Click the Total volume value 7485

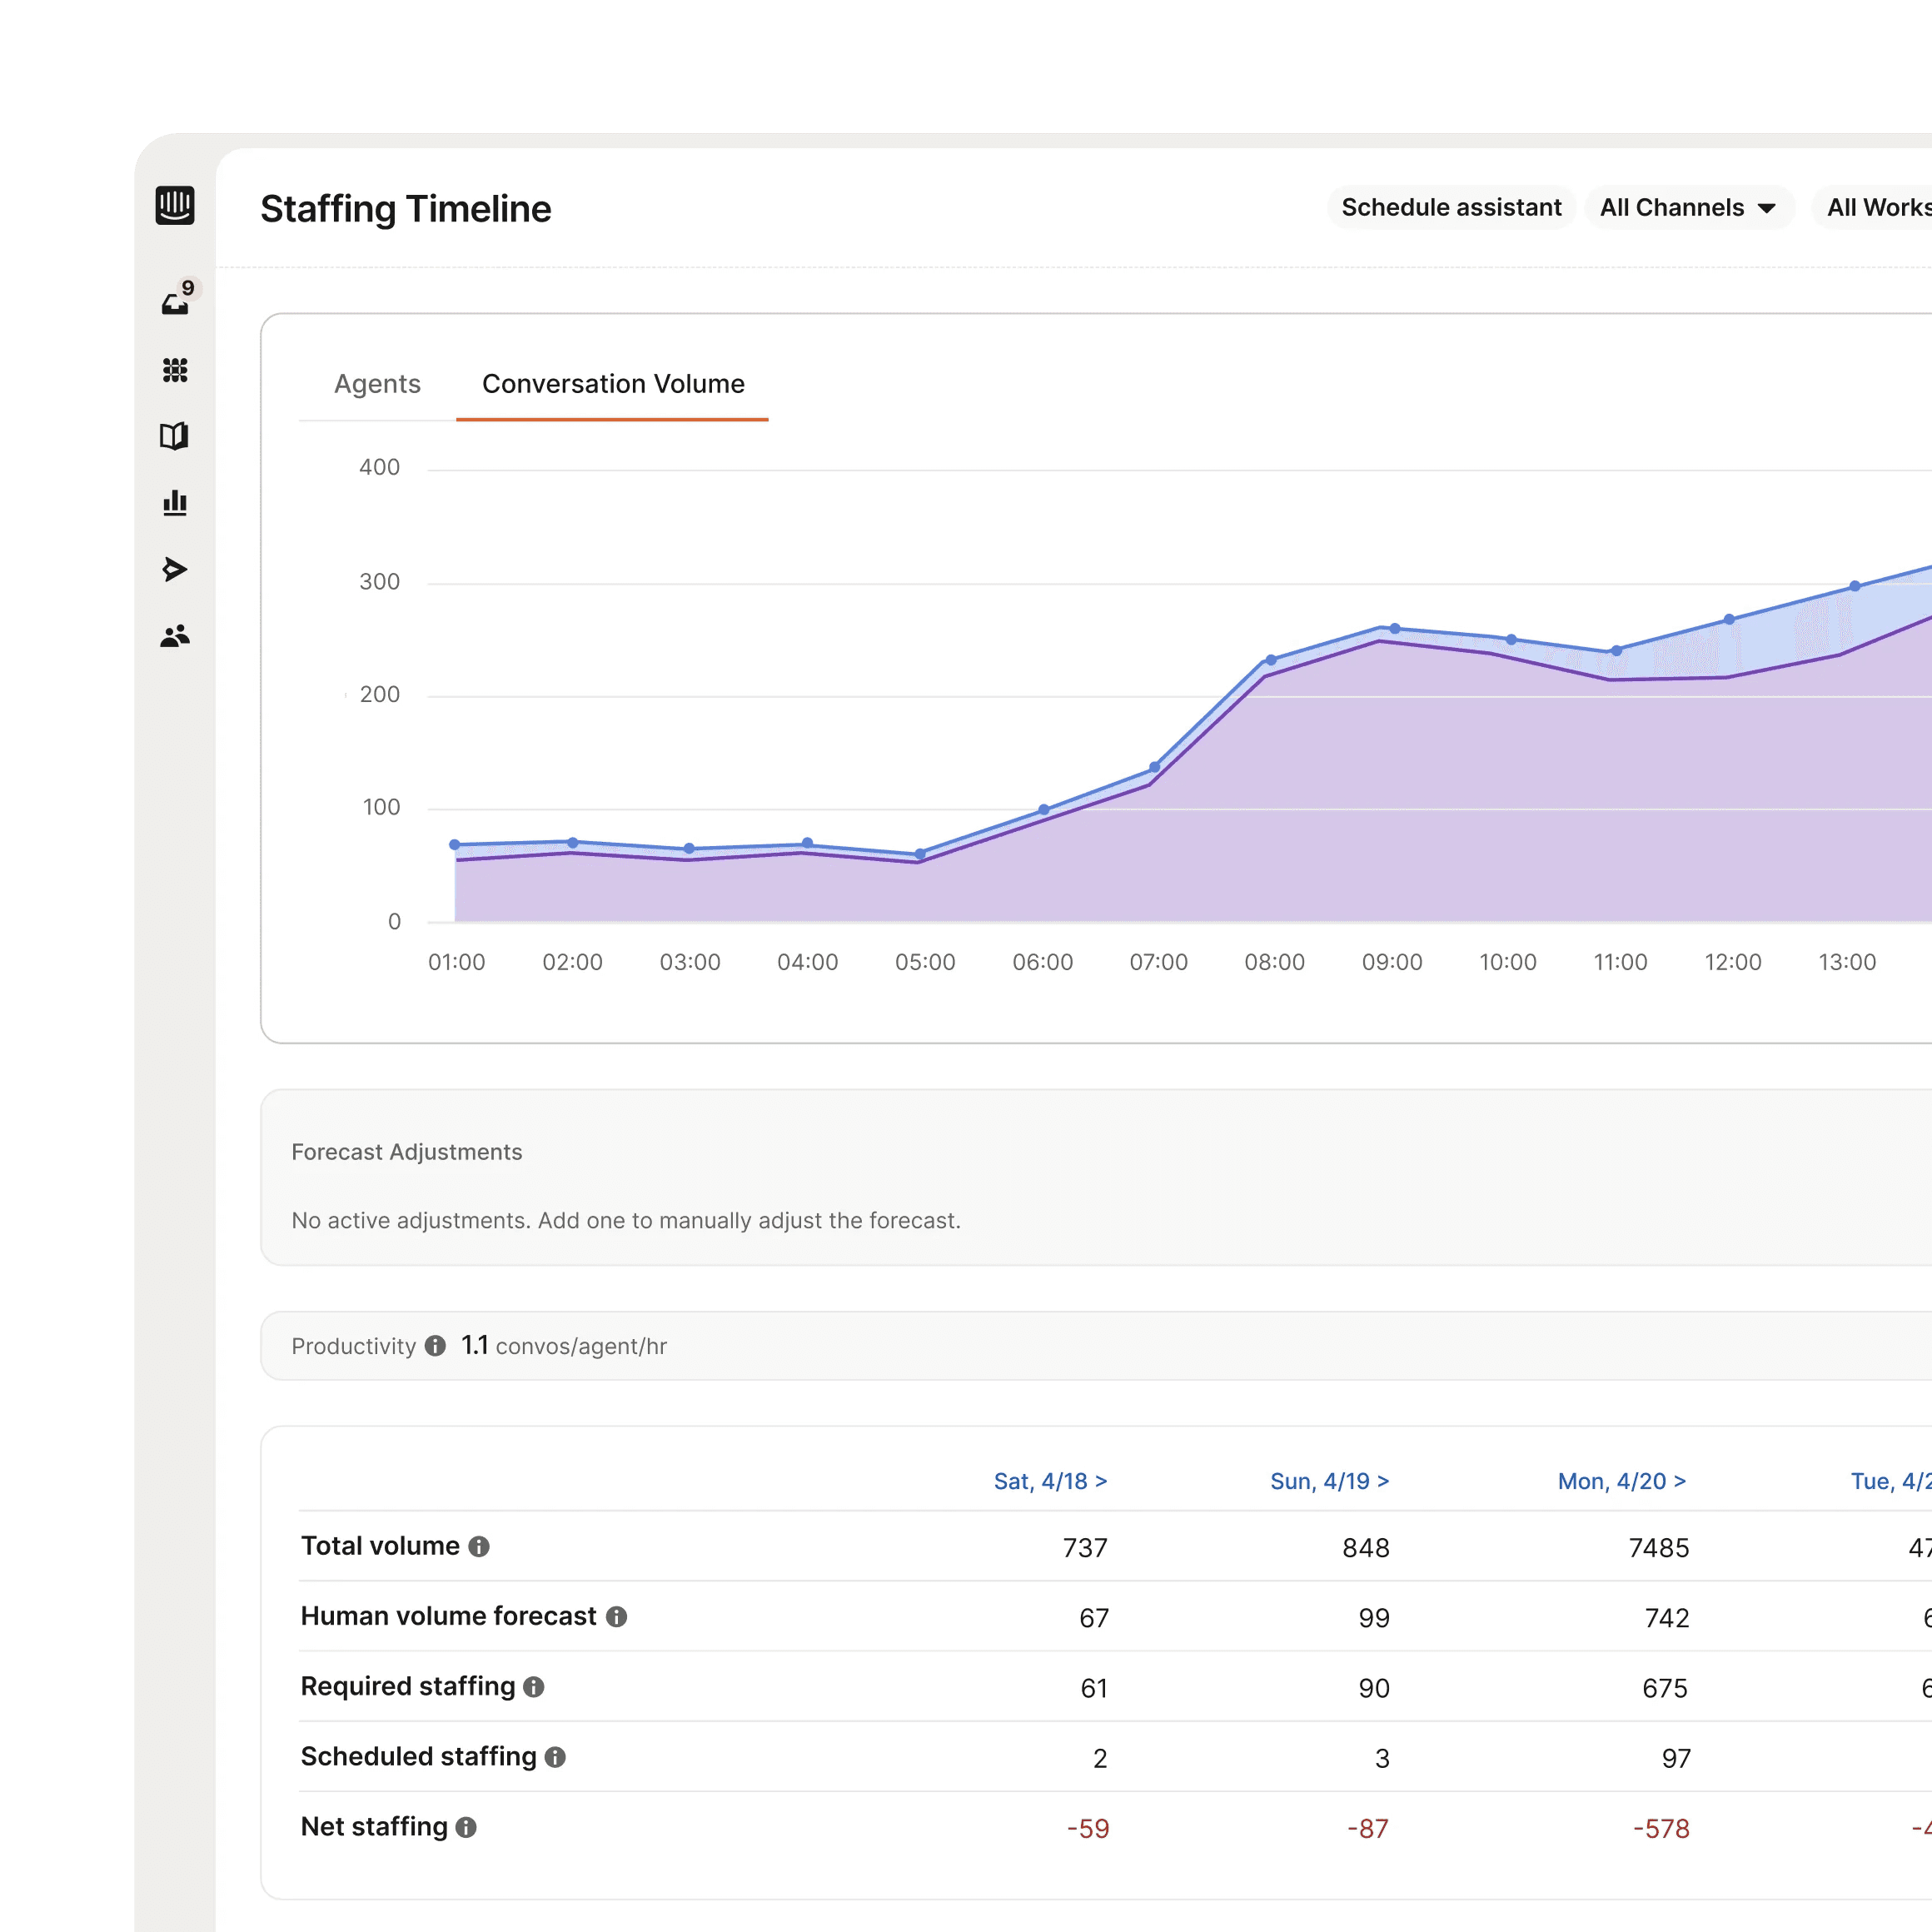(x=1659, y=1548)
